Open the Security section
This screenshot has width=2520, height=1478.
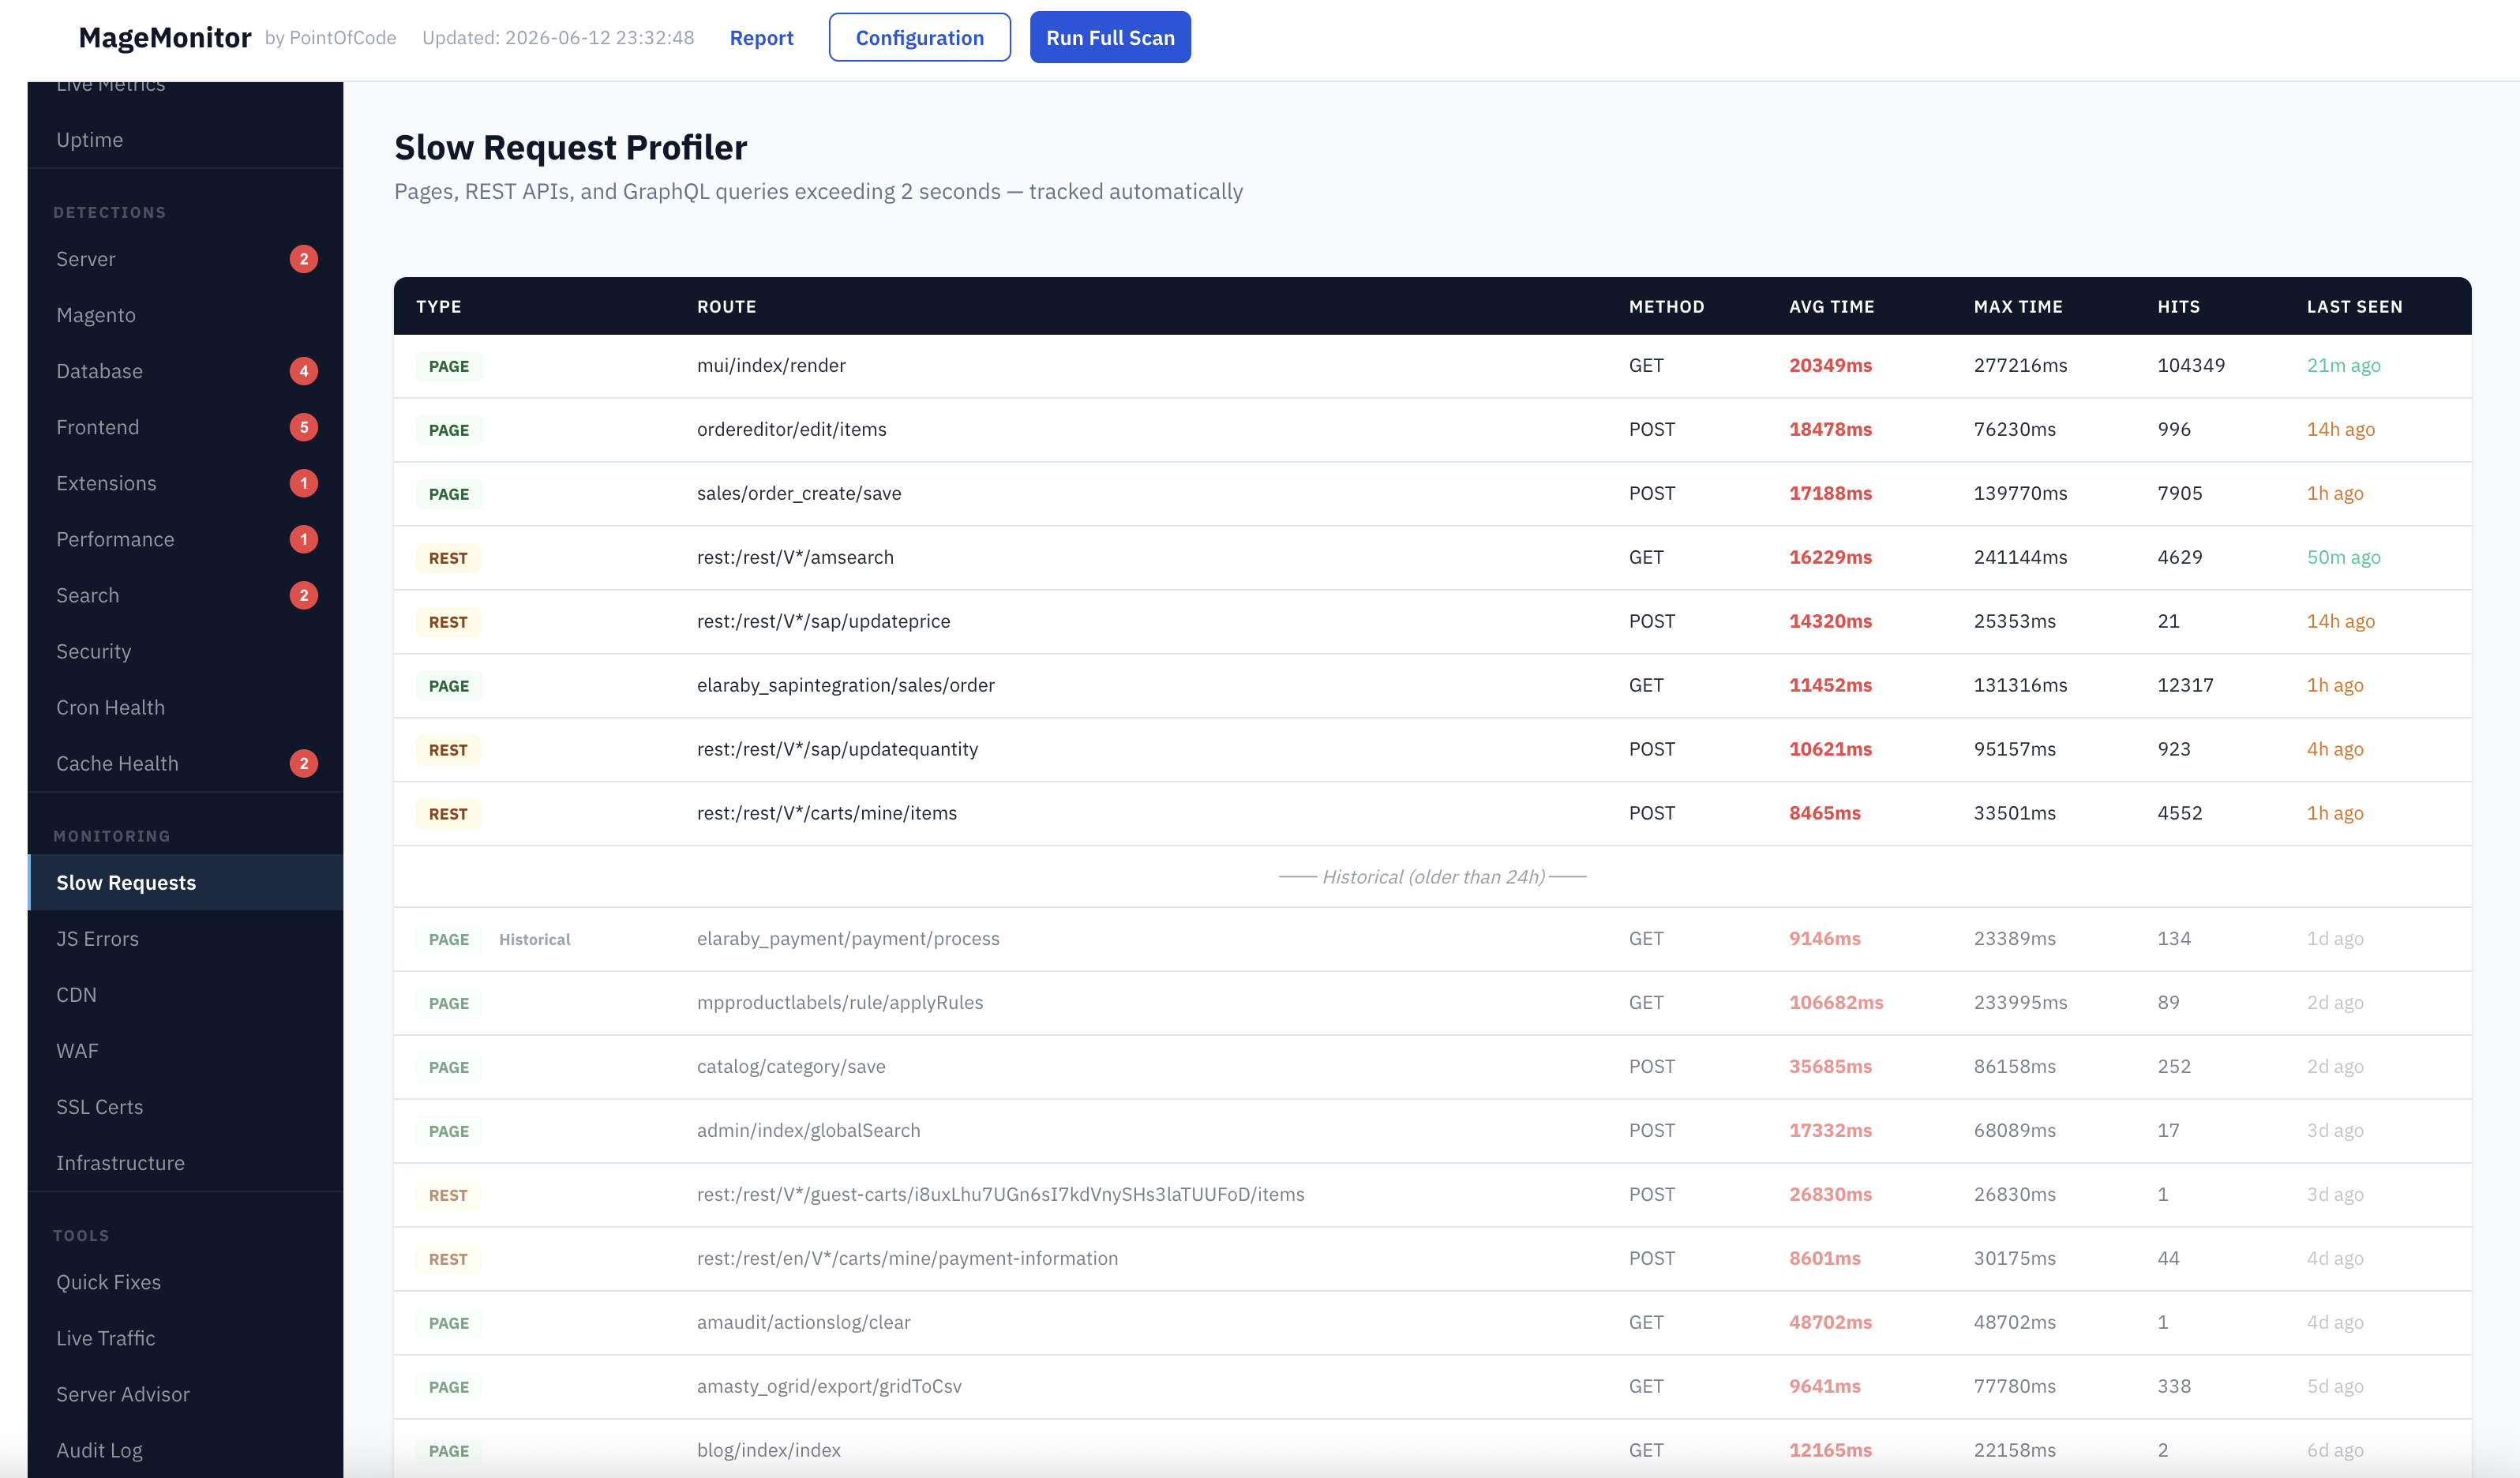(186, 651)
